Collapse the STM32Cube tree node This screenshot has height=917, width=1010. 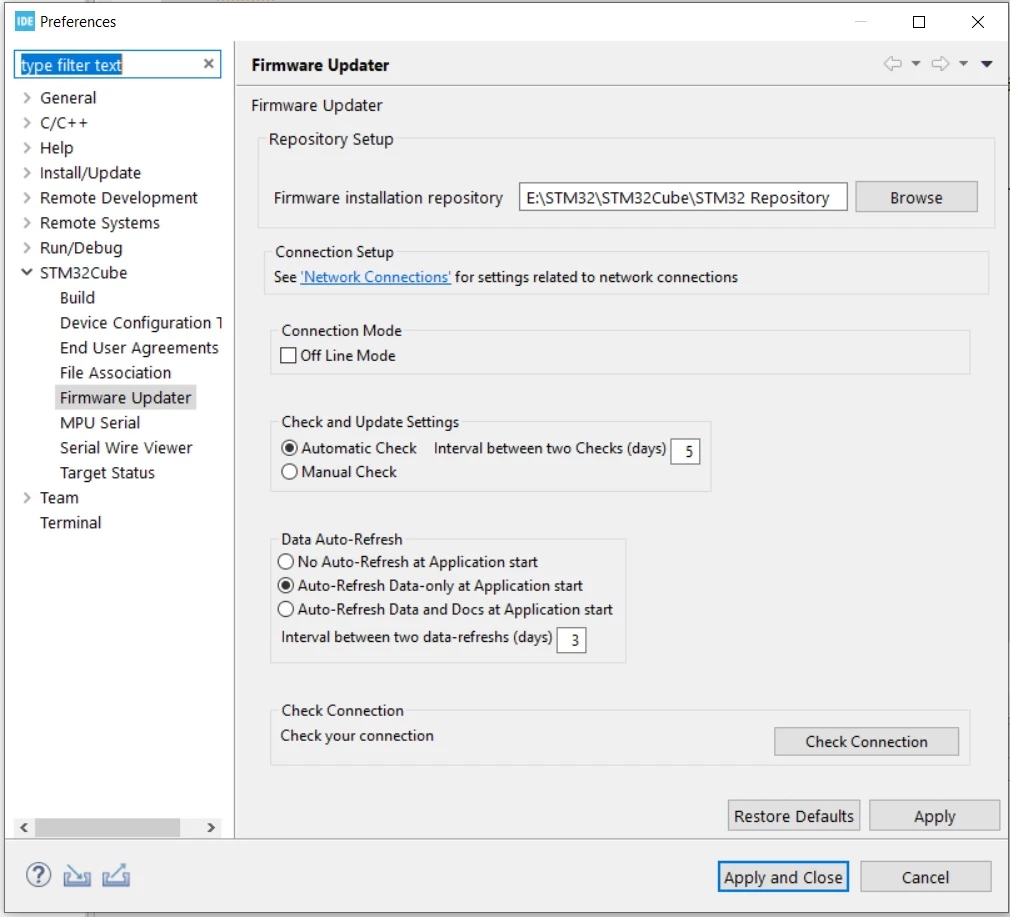click(26, 272)
